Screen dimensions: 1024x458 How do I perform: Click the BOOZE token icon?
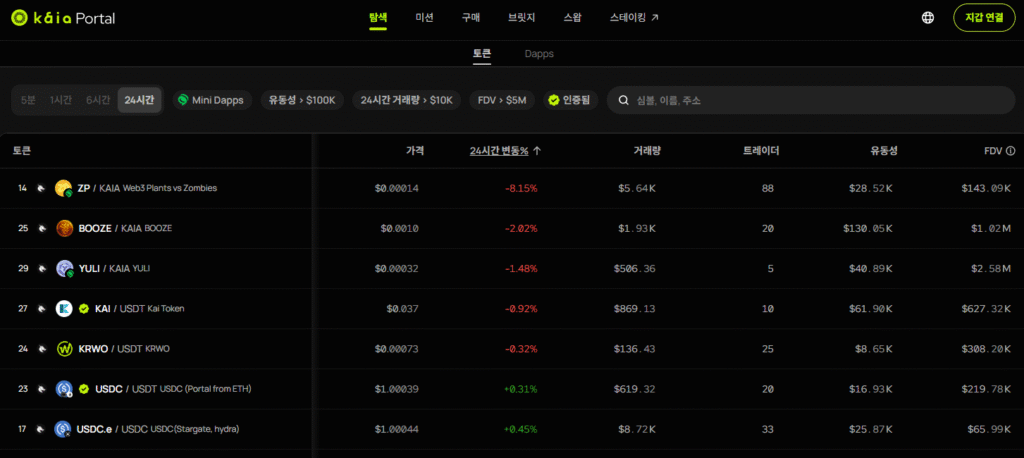(x=64, y=228)
